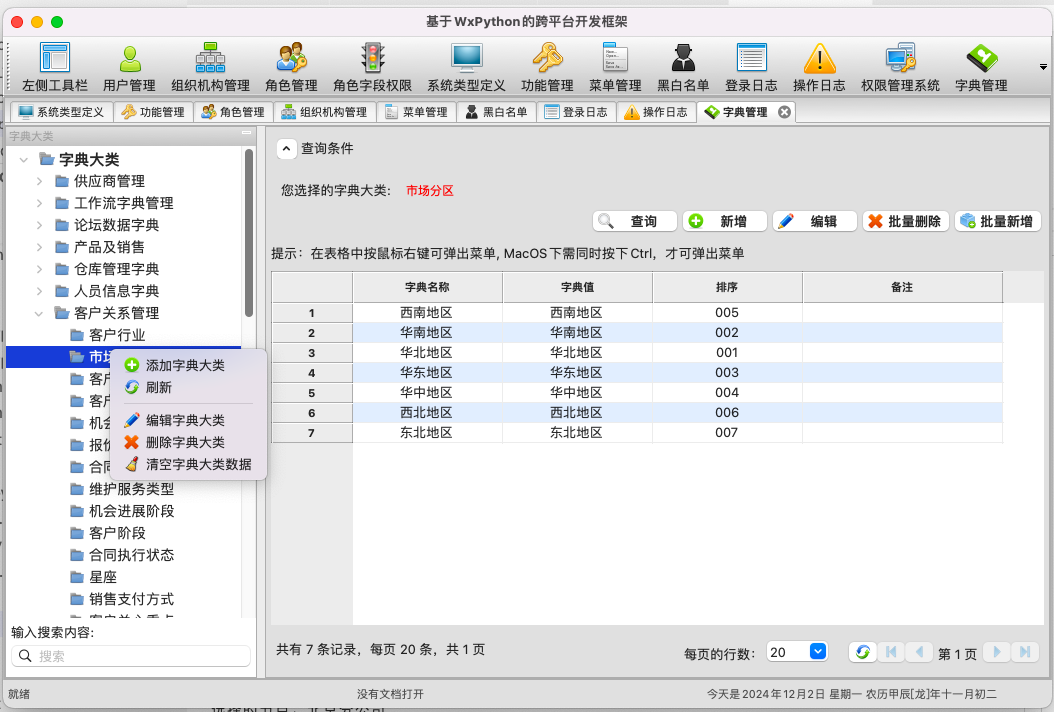Image resolution: width=1054 pixels, height=712 pixels.
Task: Click the 权限管理系统 toolbar icon
Action: 900,60
